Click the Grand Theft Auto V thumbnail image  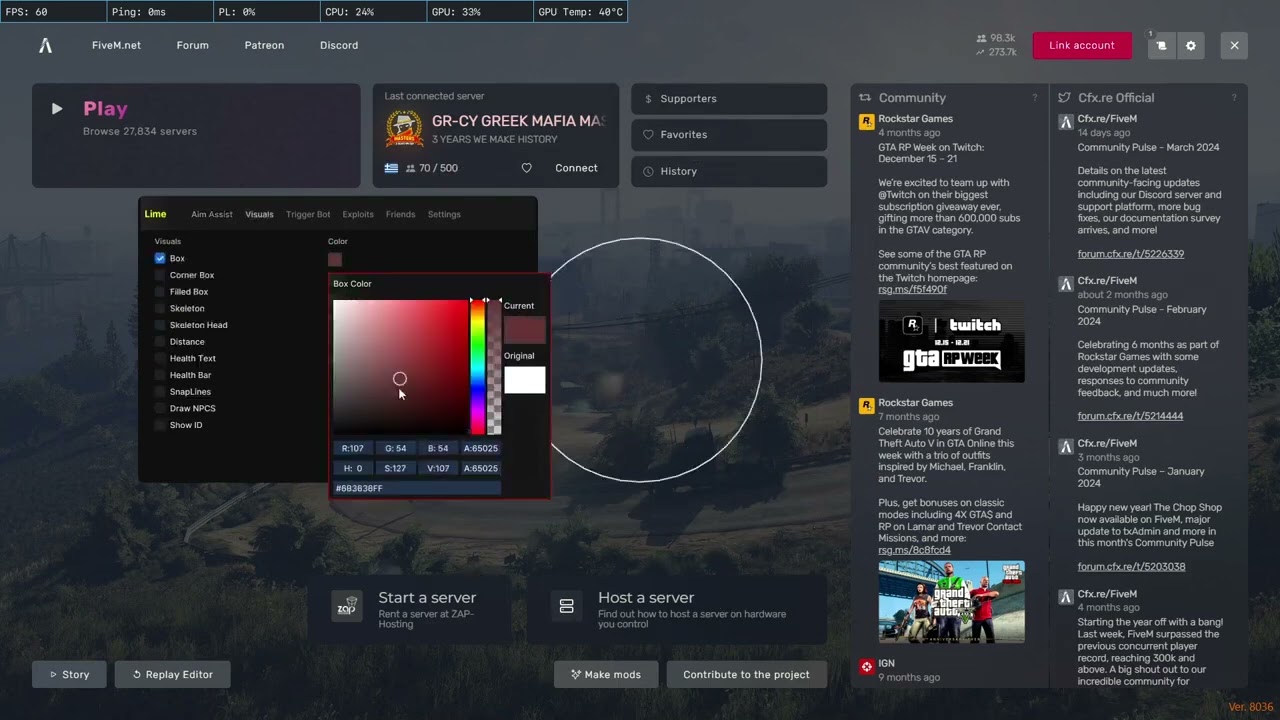(x=951, y=602)
